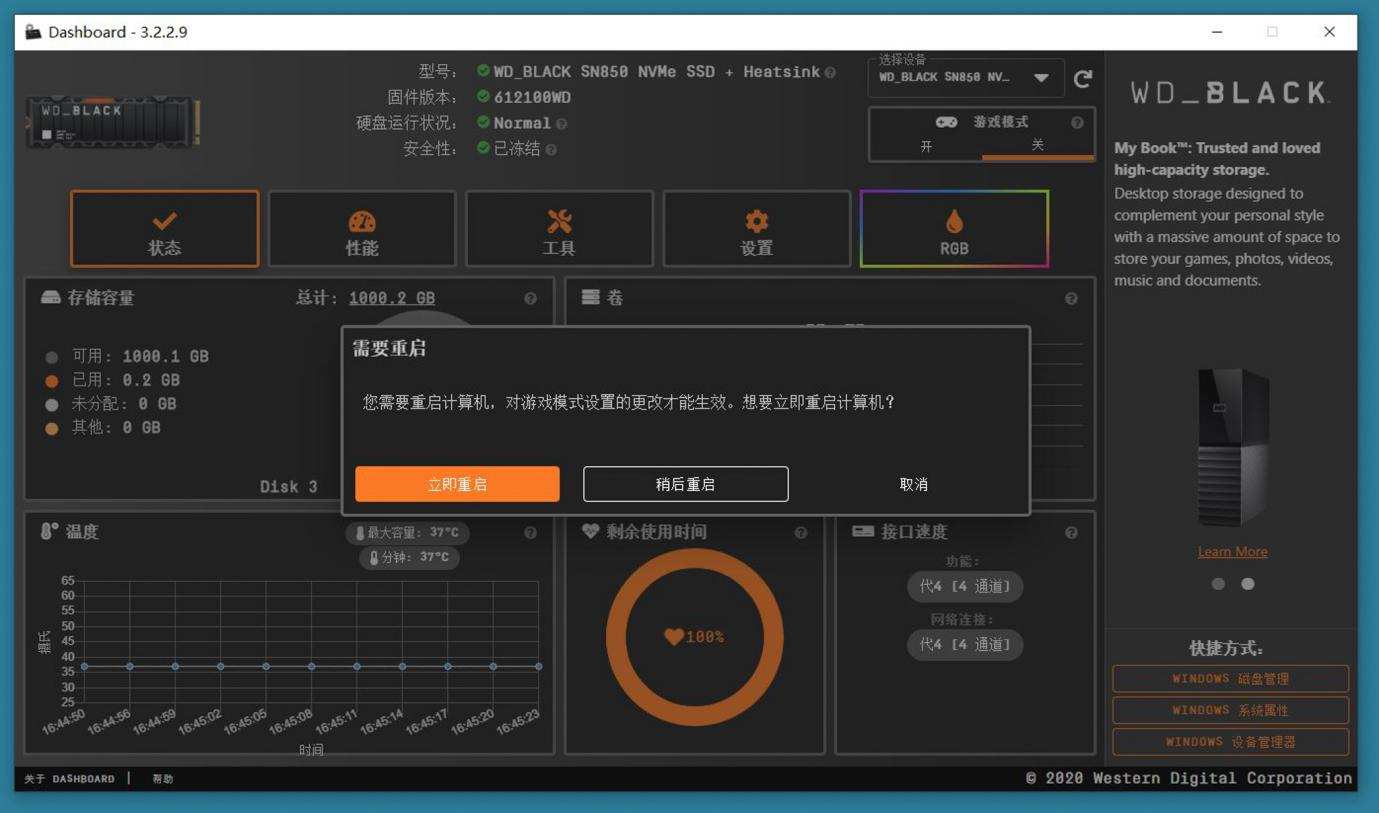This screenshot has width=1379, height=813.
Task: Click help icon for Game Mode
Action: (x=1077, y=123)
